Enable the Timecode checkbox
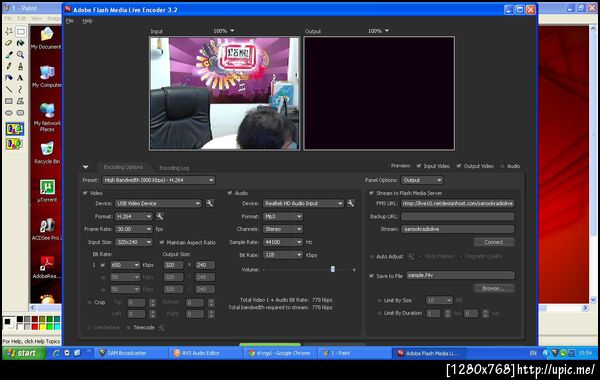 tap(129, 328)
